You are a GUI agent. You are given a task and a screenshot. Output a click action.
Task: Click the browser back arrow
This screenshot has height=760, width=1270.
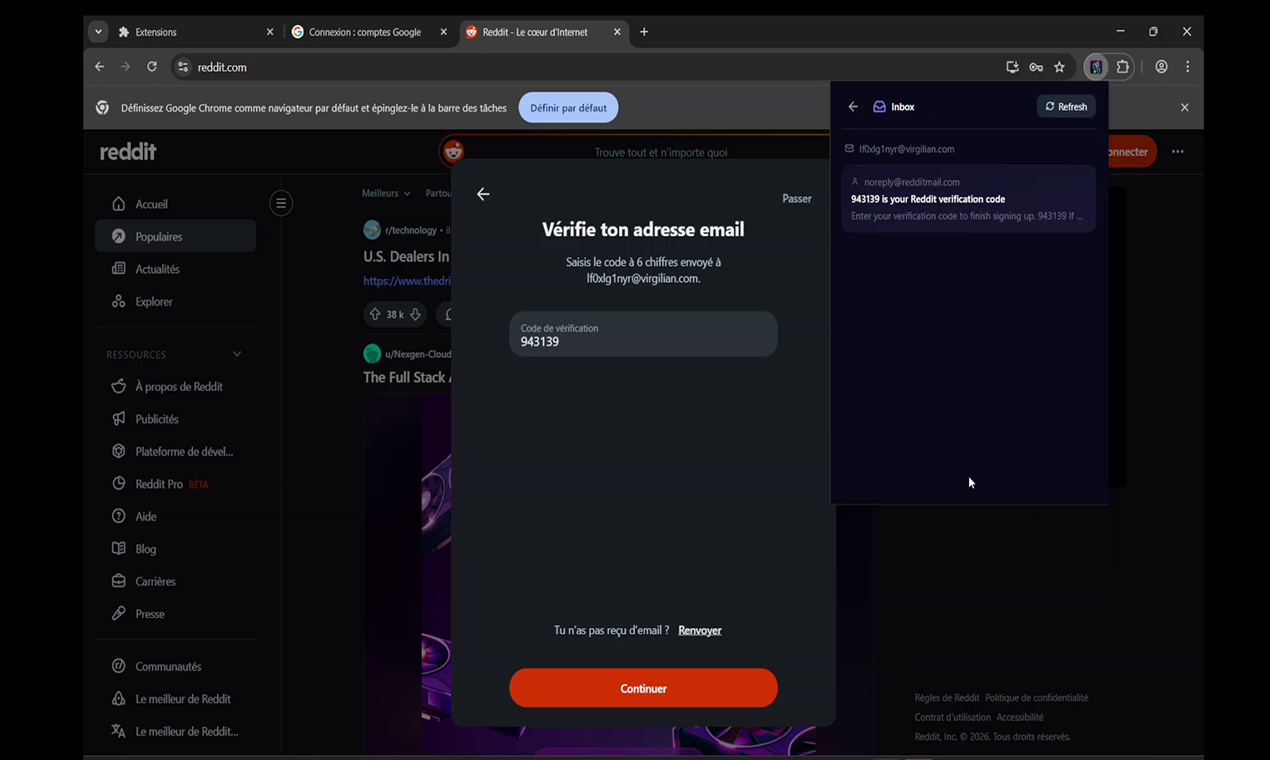(99, 67)
